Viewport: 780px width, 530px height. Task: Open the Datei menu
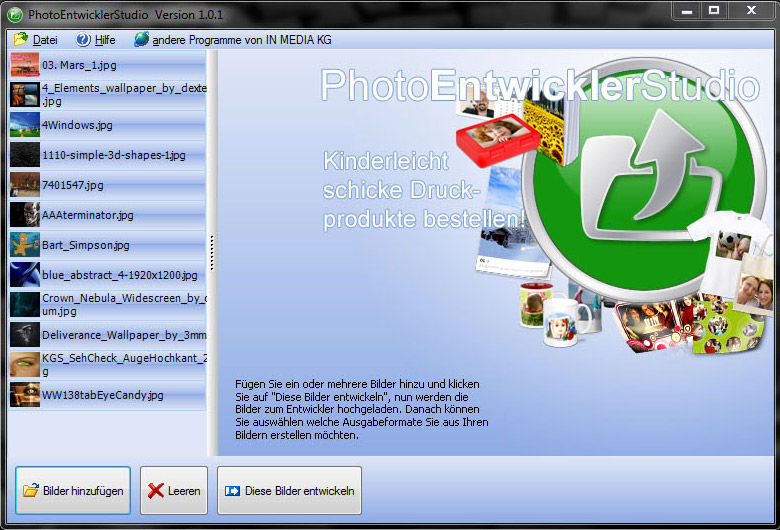tap(36, 40)
